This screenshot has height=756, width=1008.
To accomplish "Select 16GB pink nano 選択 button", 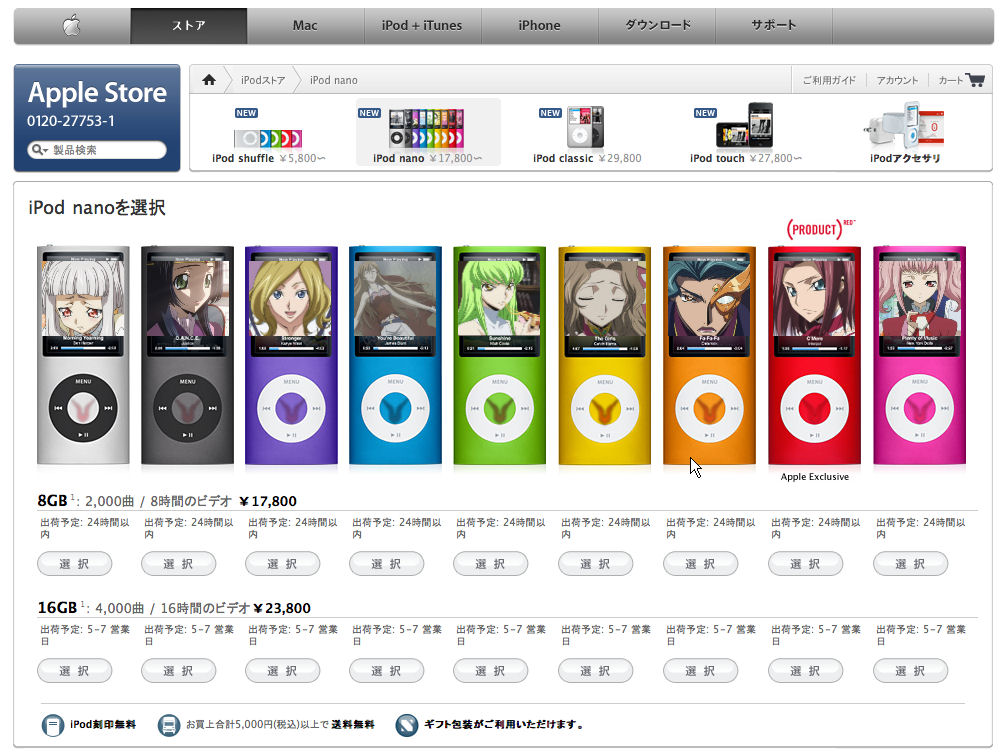I will [x=911, y=670].
